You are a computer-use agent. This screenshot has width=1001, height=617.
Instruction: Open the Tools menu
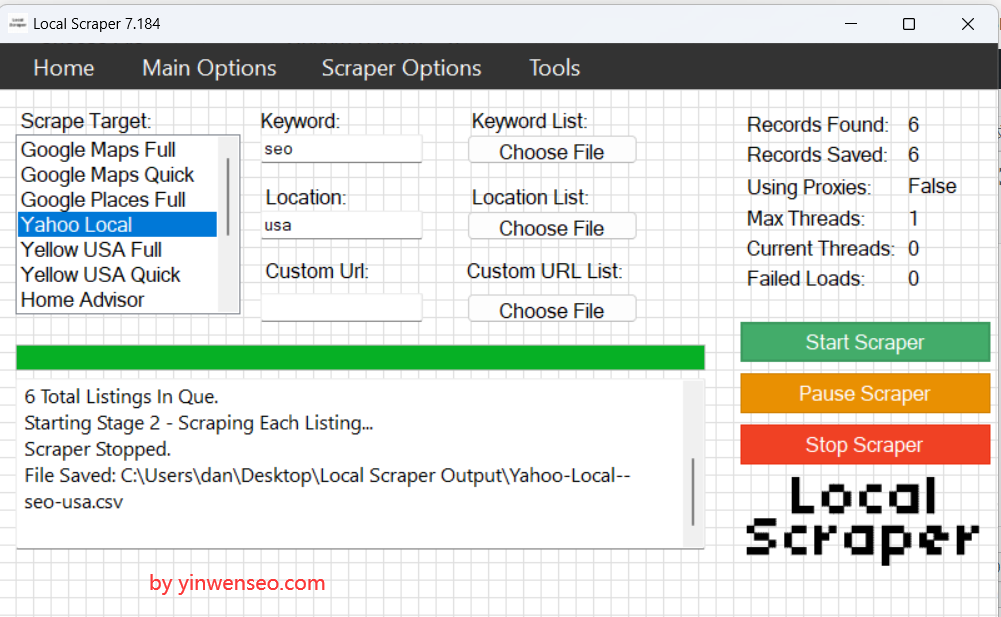(554, 68)
